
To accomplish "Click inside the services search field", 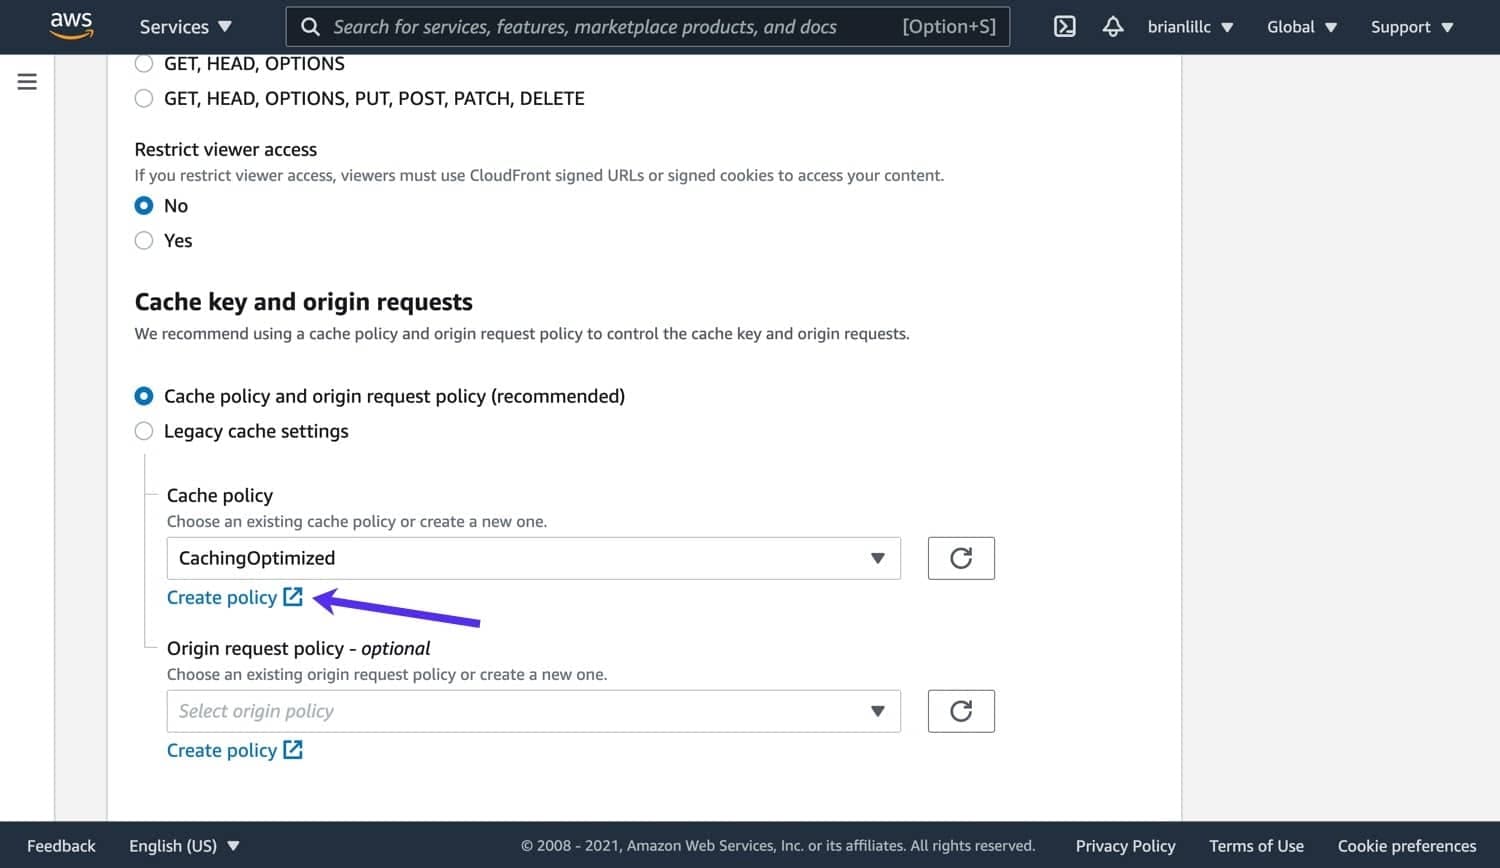I will tap(600, 26).
